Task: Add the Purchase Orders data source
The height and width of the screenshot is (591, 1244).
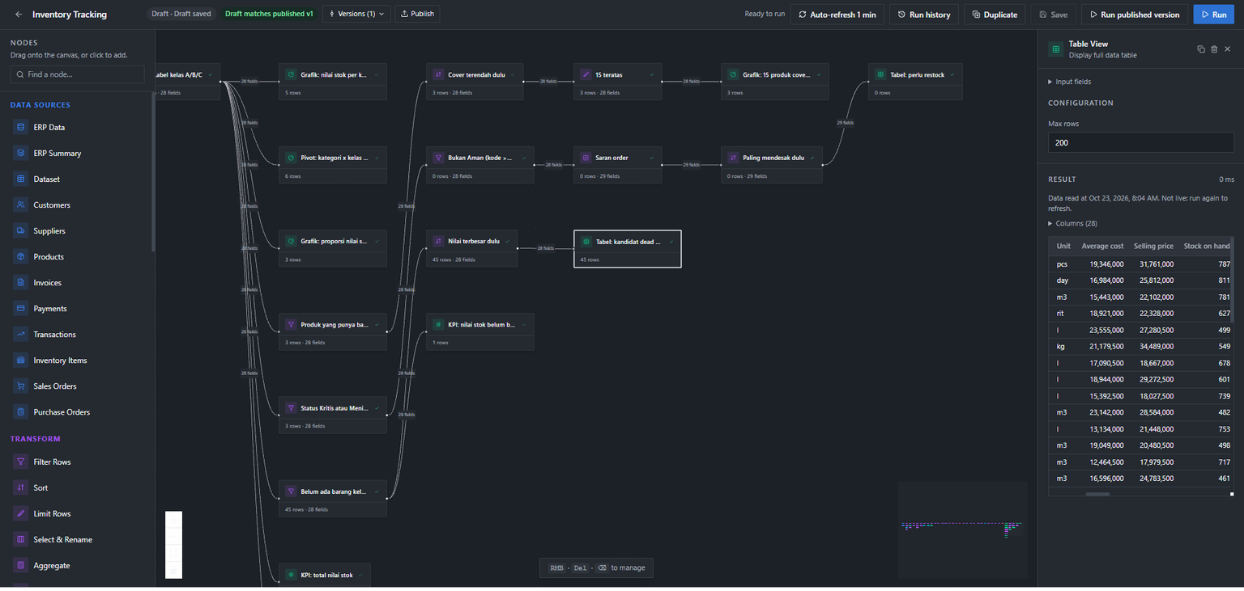Action: tap(77, 412)
